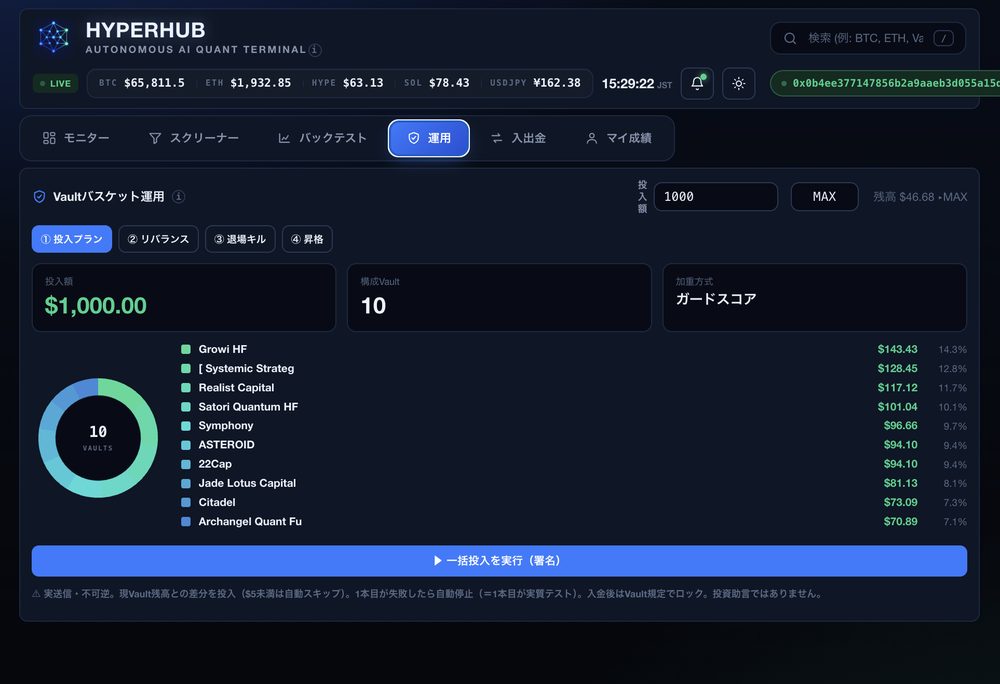Select step ① 投入プラン
1000x684 pixels.
click(x=72, y=239)
